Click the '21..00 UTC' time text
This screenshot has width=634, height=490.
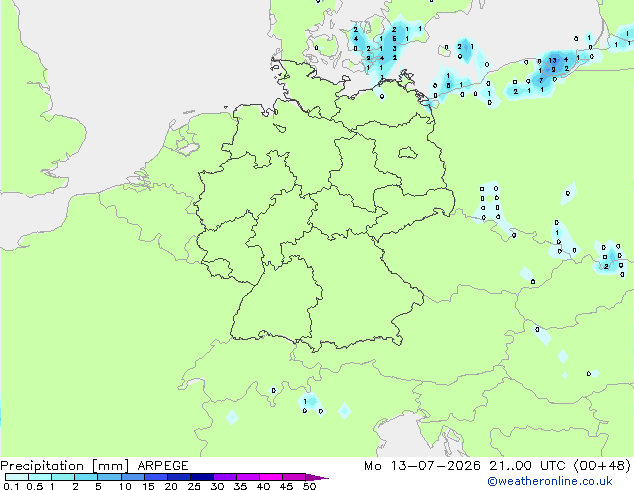point(527,466)
